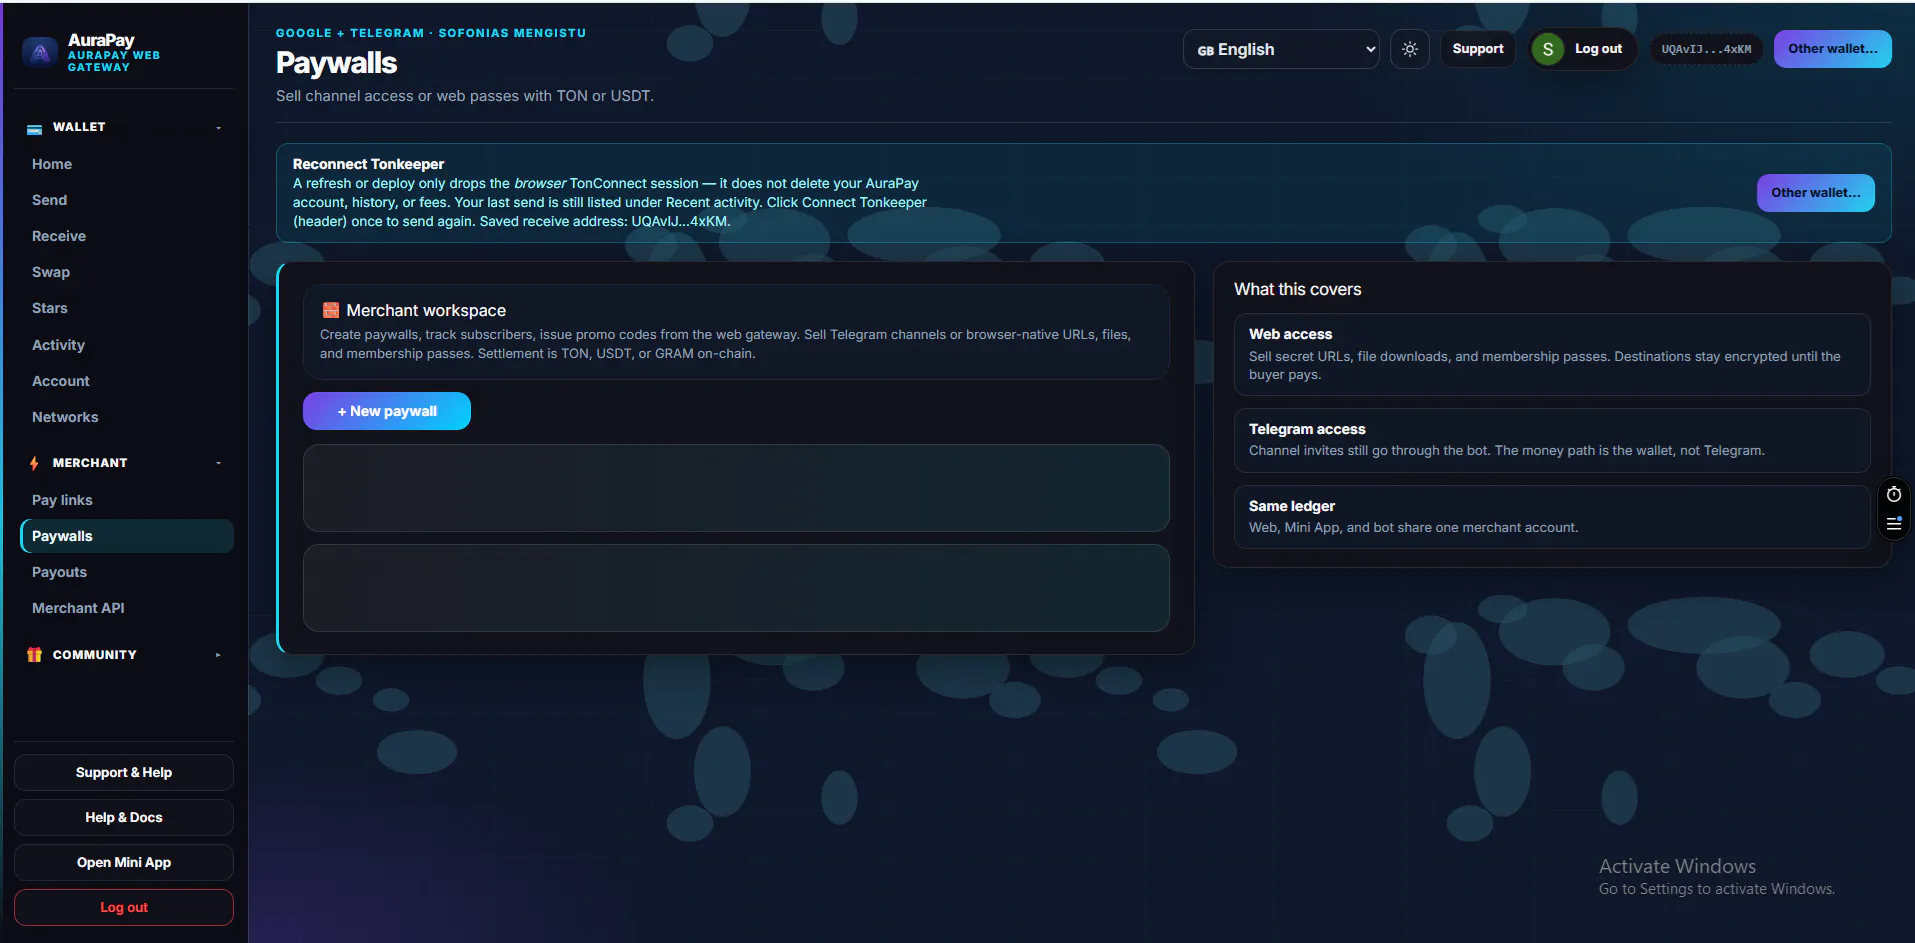Click the Same ledger card
The image size is (1915, 943).
[1552, 517]
